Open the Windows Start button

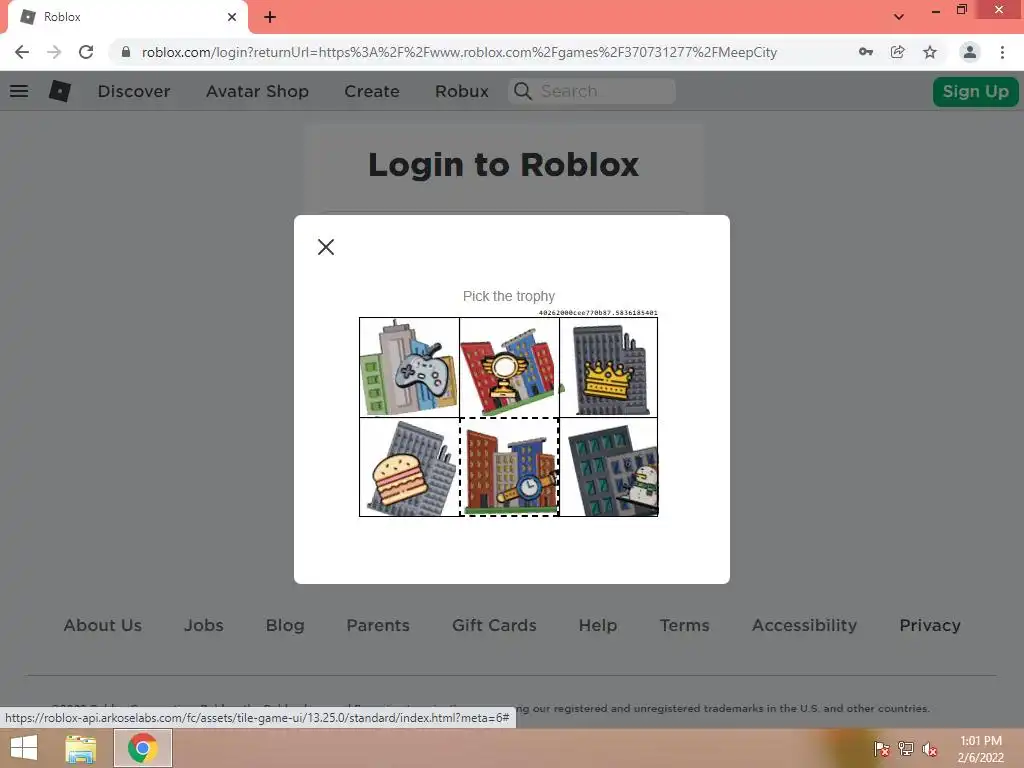(x=24, y=748)
